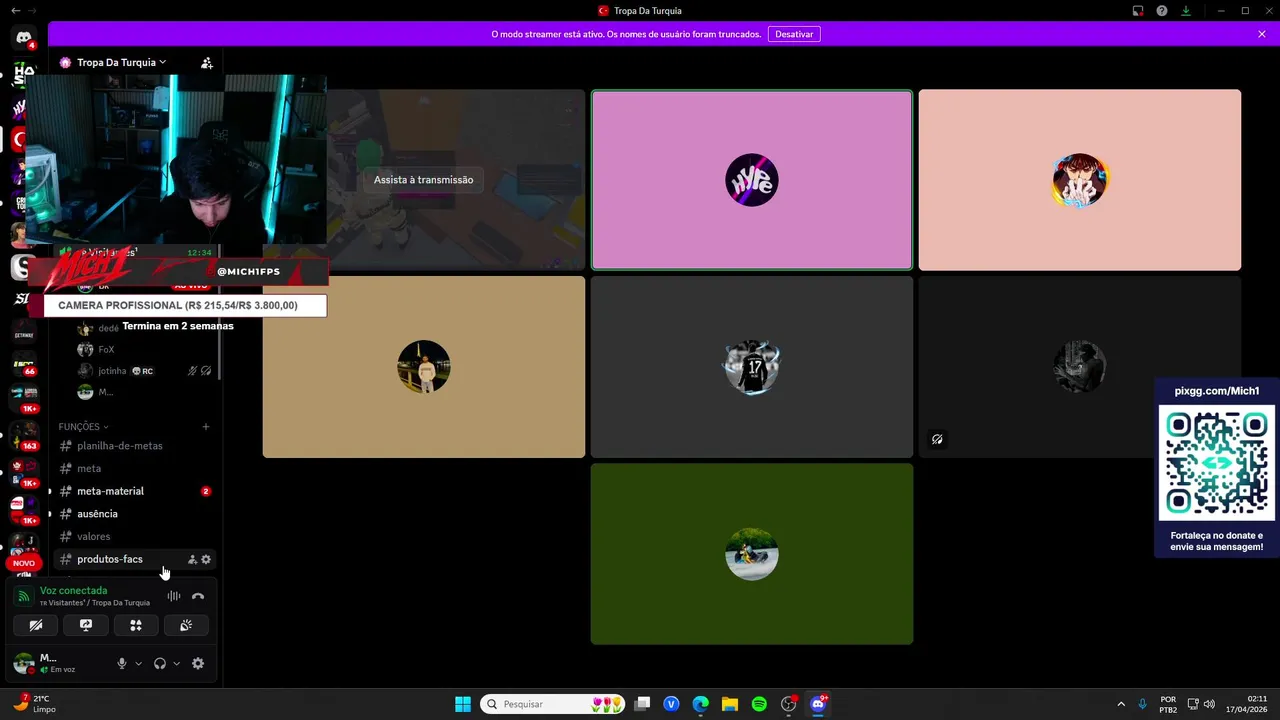Click the taskbar Pesquisar search box
Image resolution: width=1280 pixels, height=720 pixels.
(x=554, y=704)
